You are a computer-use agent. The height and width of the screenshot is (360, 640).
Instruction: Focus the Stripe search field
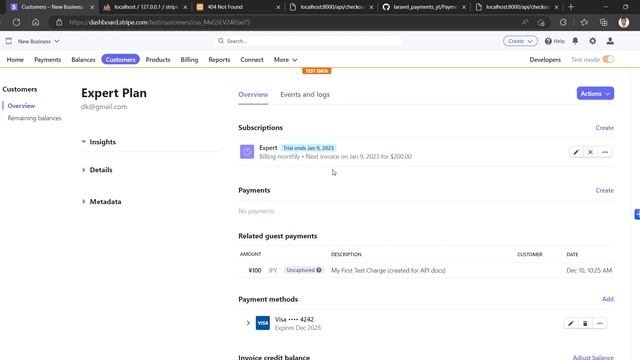coord(309,41)
